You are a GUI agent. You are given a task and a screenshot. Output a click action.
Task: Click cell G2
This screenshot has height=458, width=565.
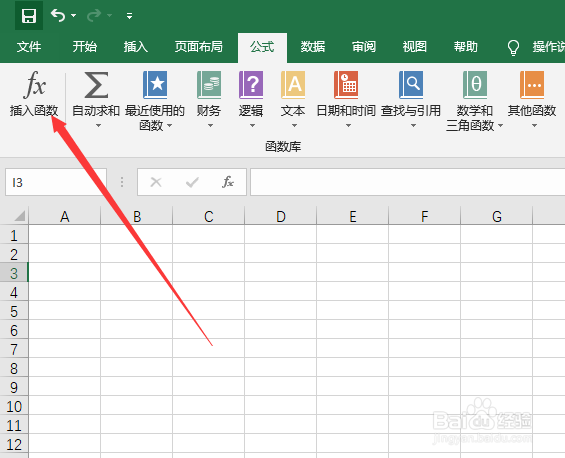click(x=497, y=254)
